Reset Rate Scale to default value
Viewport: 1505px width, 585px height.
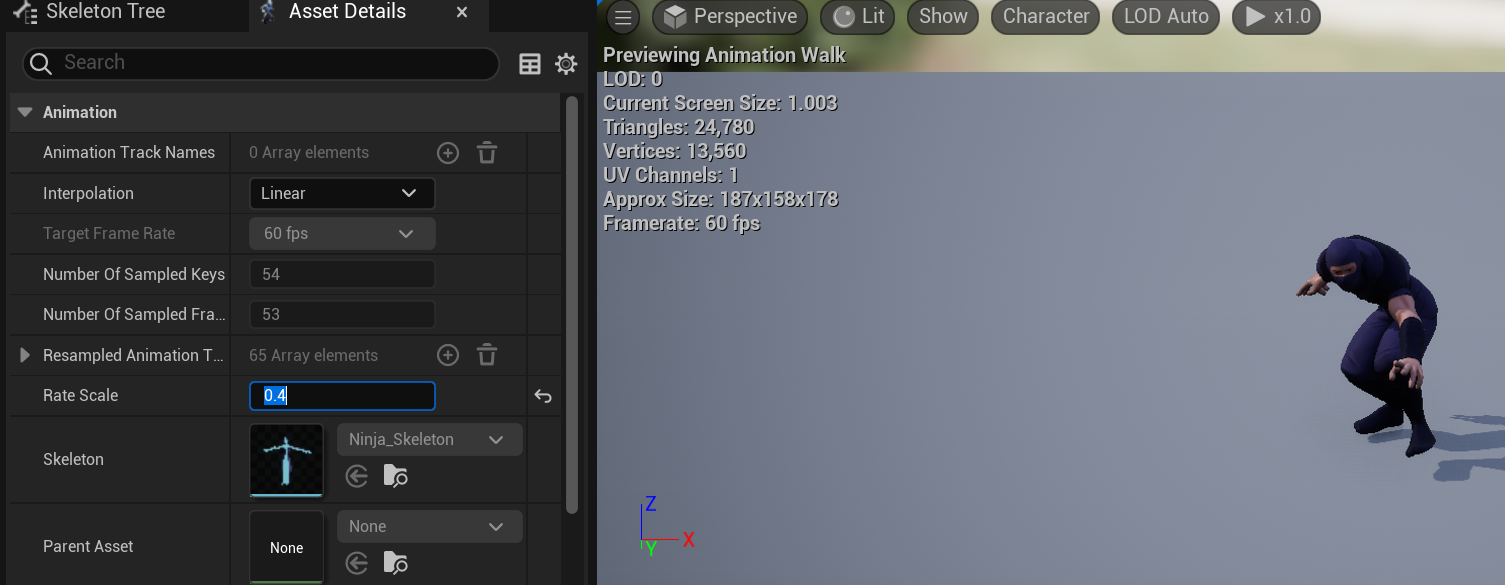543,396
